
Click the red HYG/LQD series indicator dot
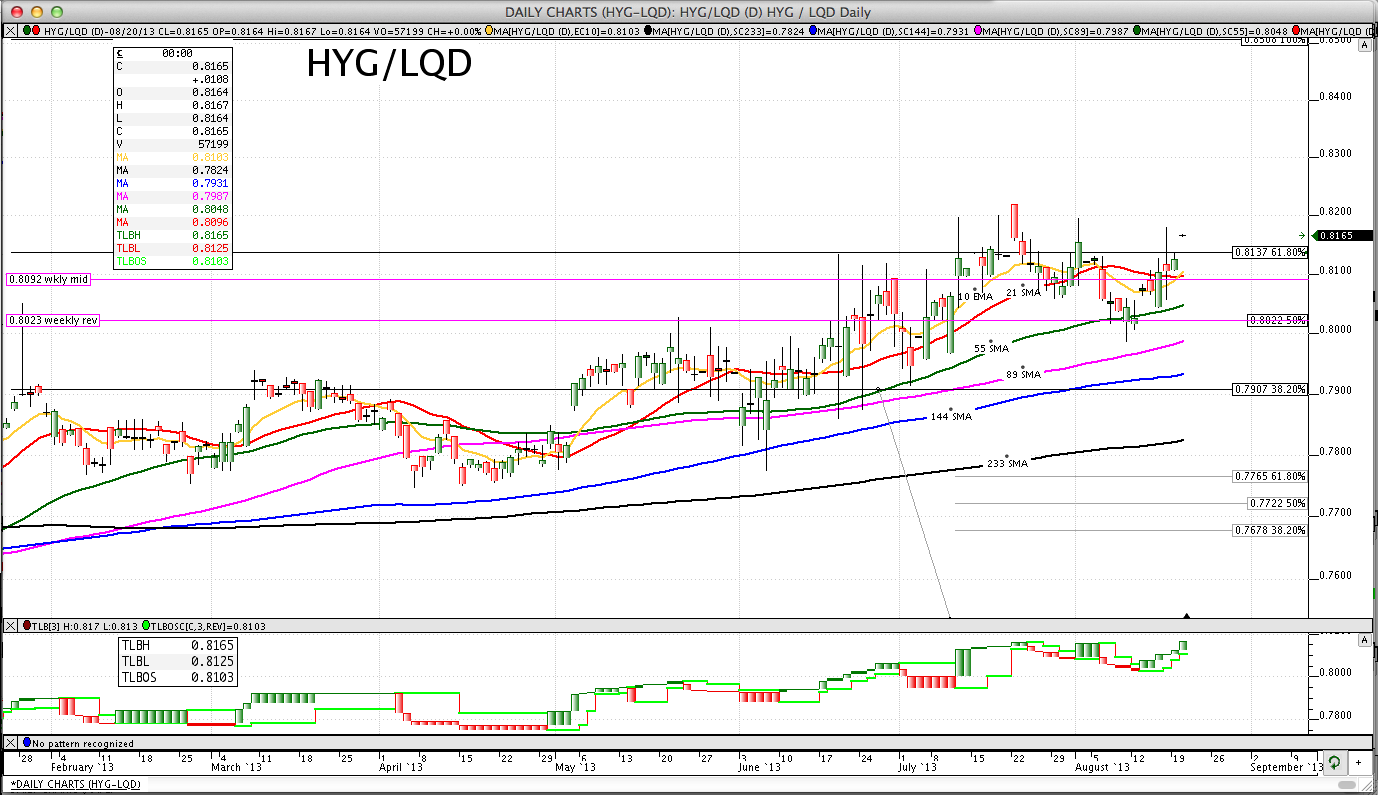38,32
